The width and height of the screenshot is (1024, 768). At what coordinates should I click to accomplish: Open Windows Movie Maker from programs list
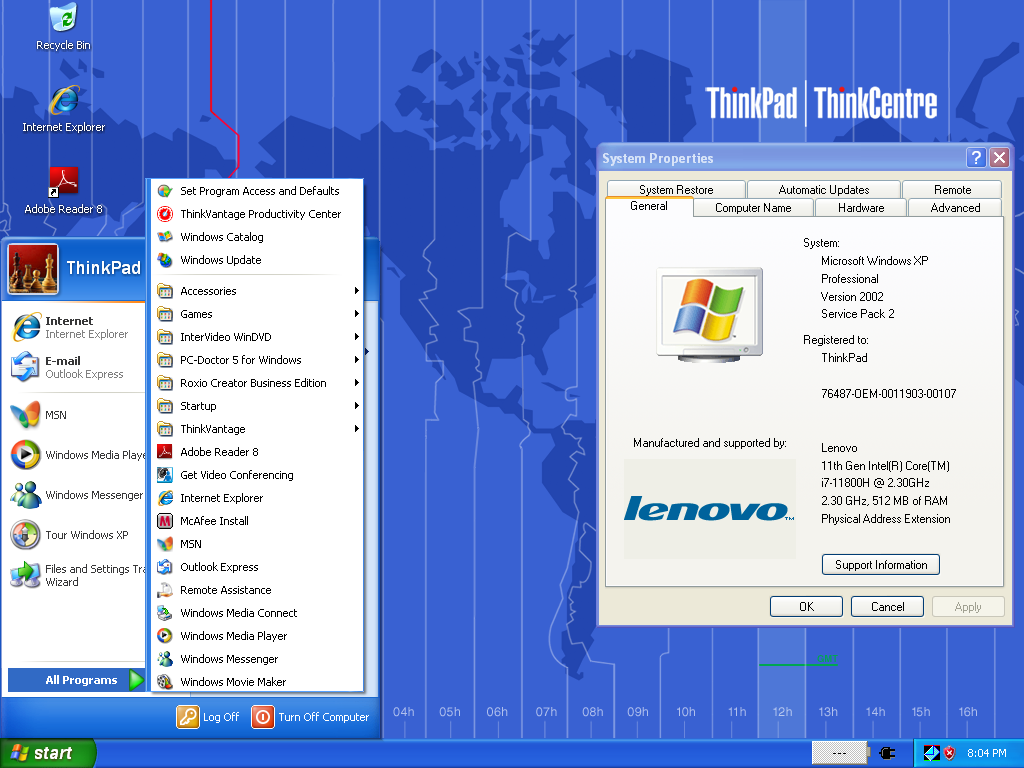point(233,682)
